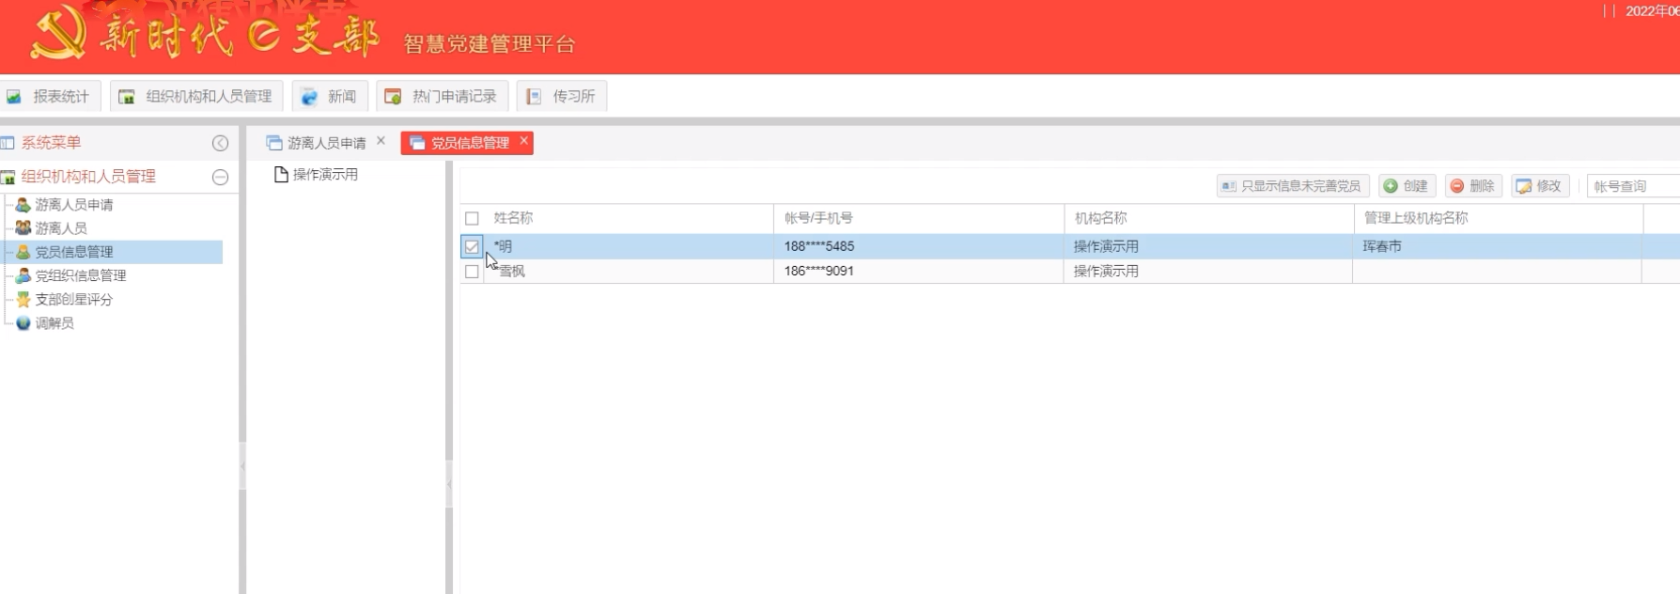This screenshot has height=594, width=1680.
Task: Open 组织机构和人员管理 in top toolbar
Action: [197, 97]
